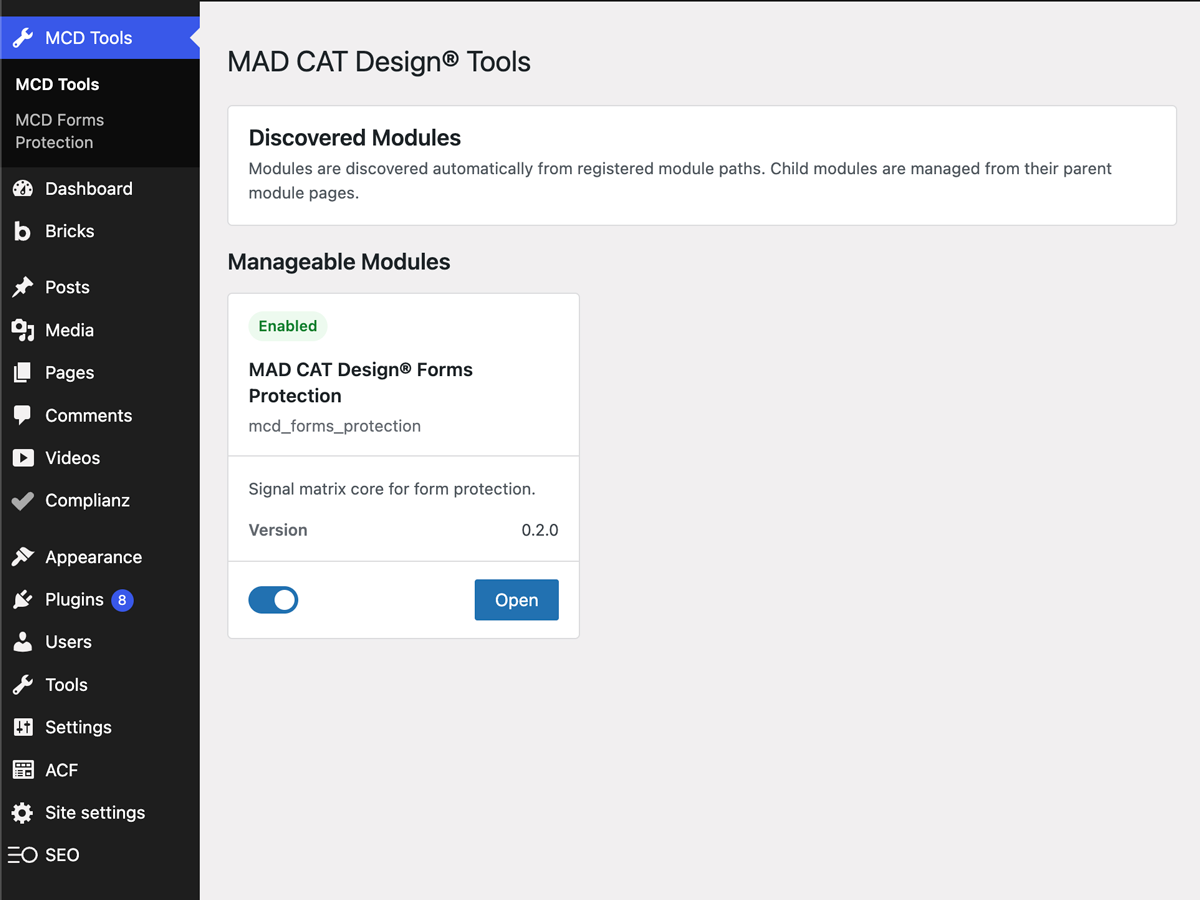Open the Dashboard menu label
The width and height of the screenshot is (1200, 900).
coord(89,189)
